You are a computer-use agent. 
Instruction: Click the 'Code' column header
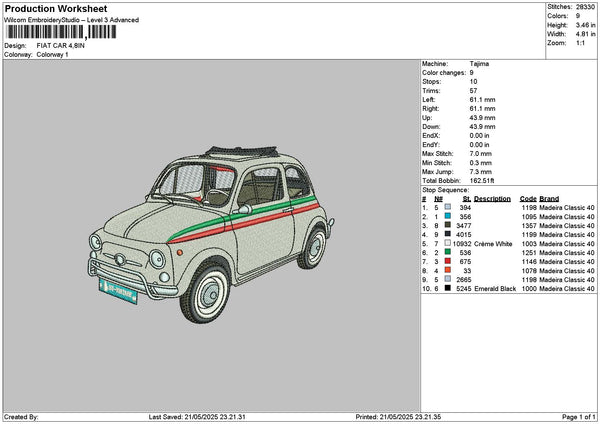(528, 199)
